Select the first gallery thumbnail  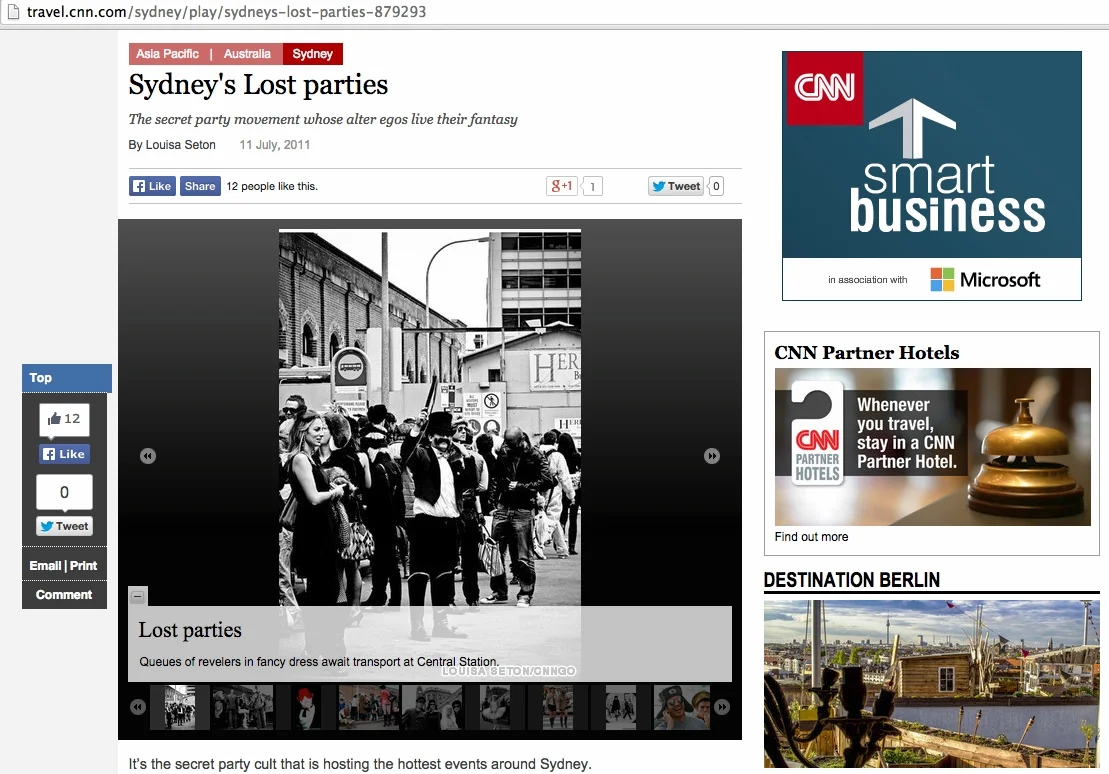(179, 706)
